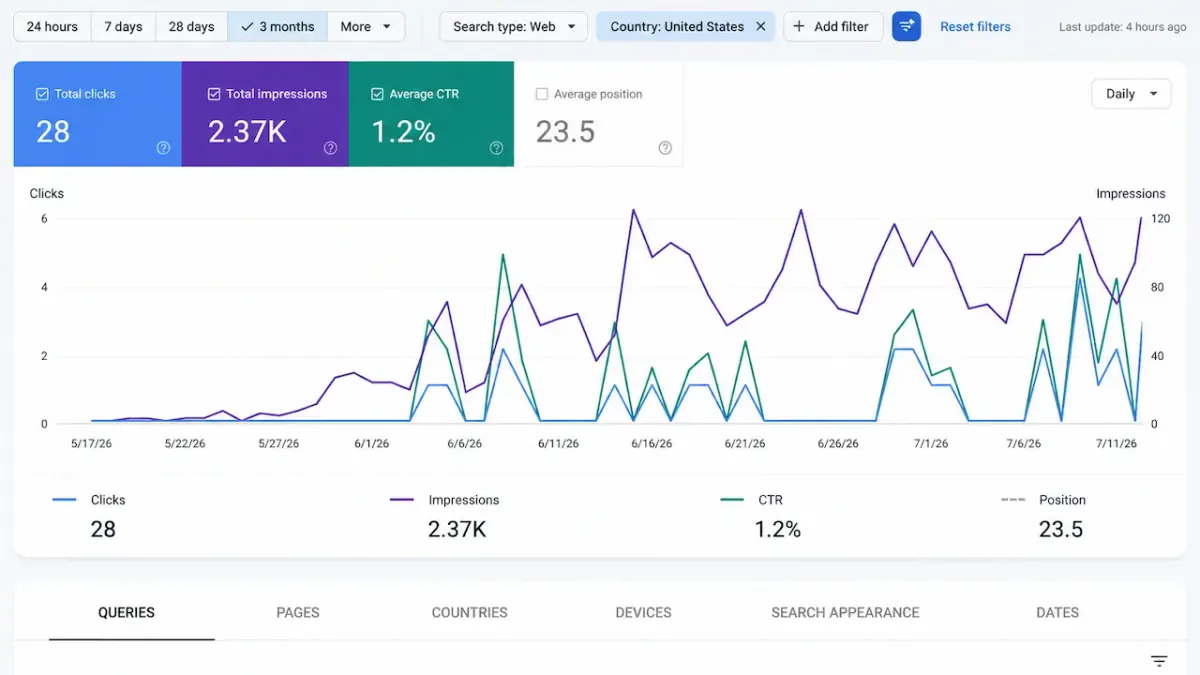Select the 28 days date range
Viewport: 1200px width, 675px height.
191,27
